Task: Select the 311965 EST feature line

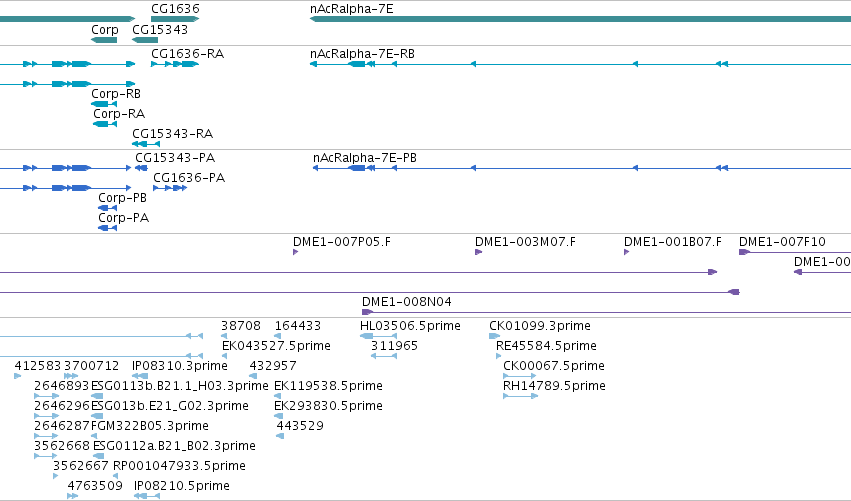Action: point(384,356)
